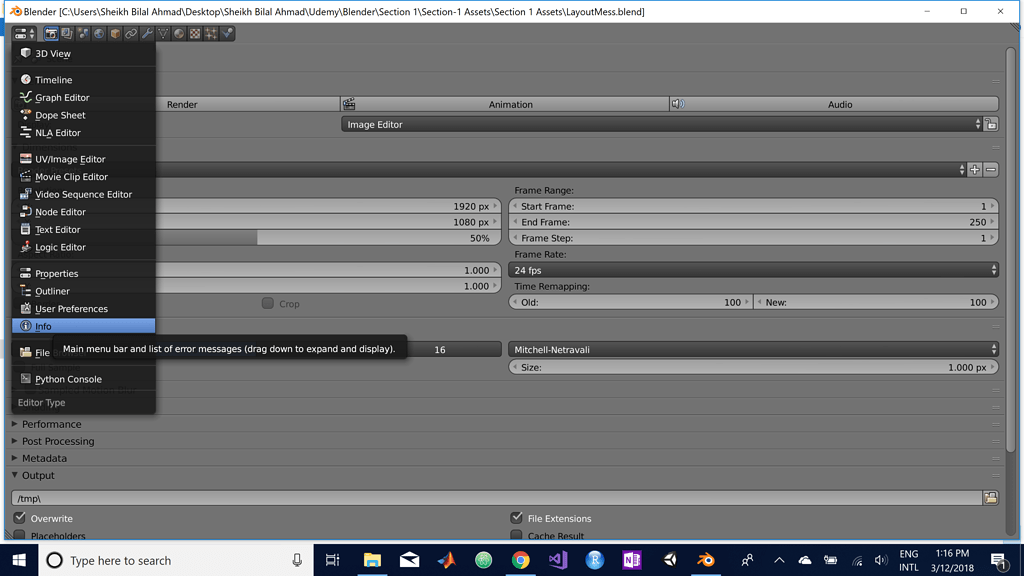The image size is (1024, 576).
Task: Open OneNote from the taskbar
Action: tap(632, 560)
